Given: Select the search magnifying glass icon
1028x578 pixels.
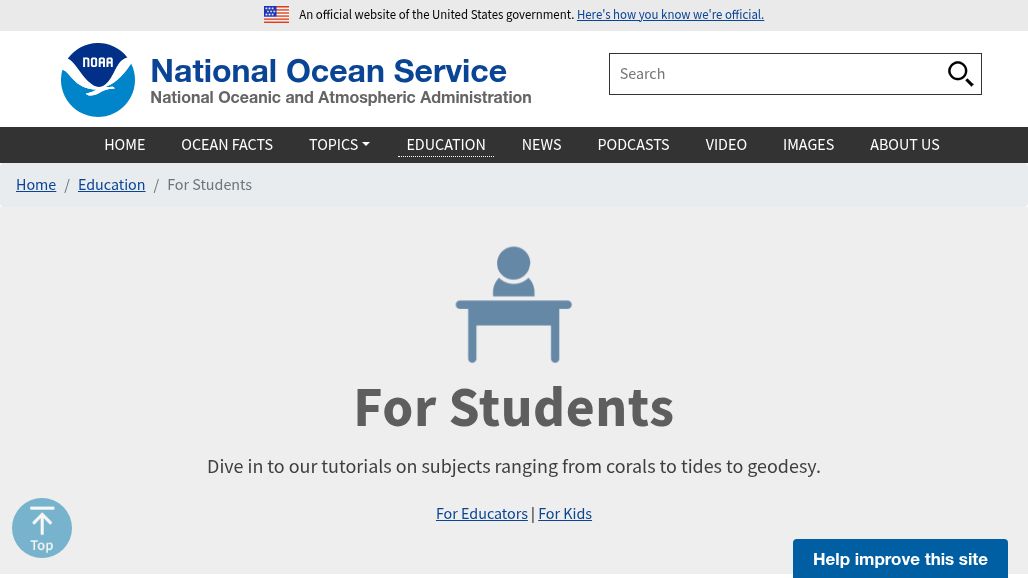Looking at the screenshot, I should 960,73.
